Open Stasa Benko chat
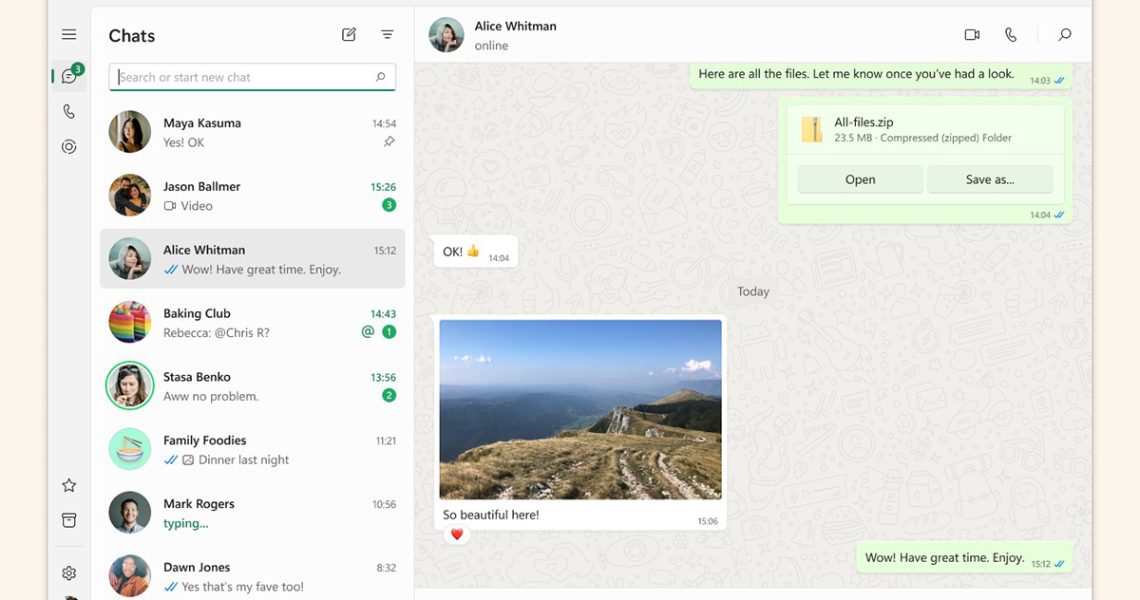 252,386
